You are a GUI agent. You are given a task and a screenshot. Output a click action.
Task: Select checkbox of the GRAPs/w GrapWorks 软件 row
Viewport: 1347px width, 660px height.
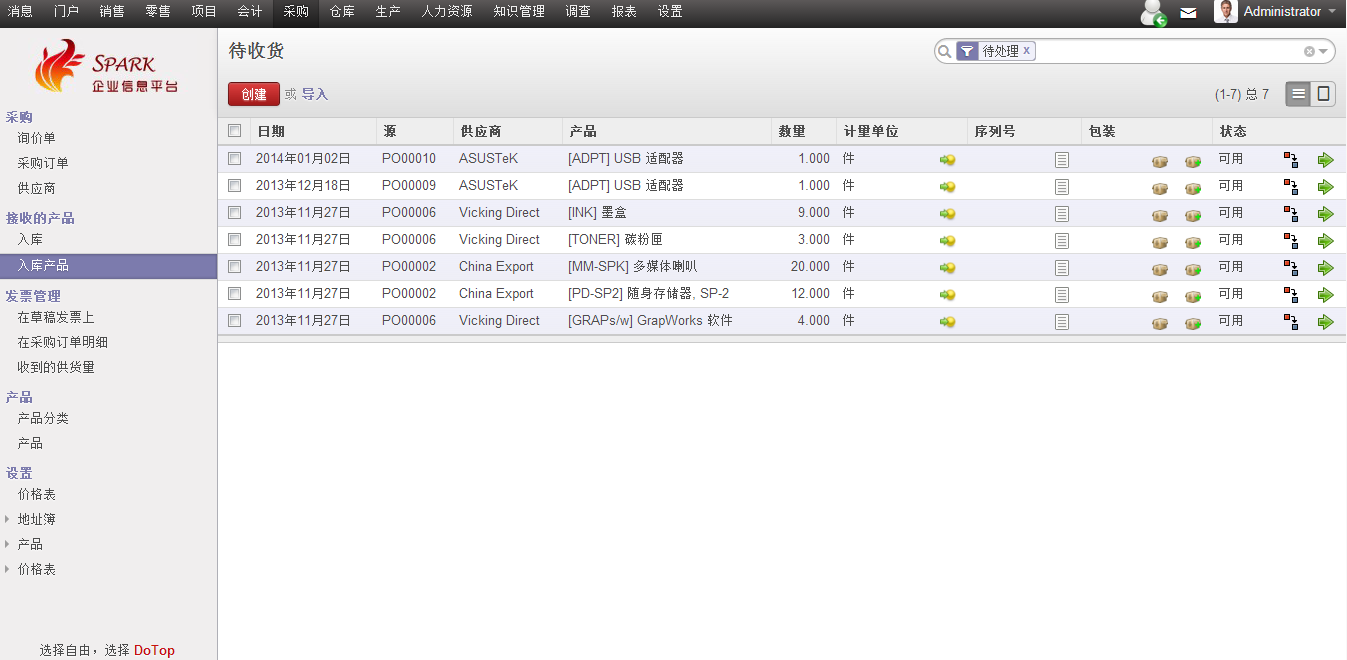pos(234,321)
